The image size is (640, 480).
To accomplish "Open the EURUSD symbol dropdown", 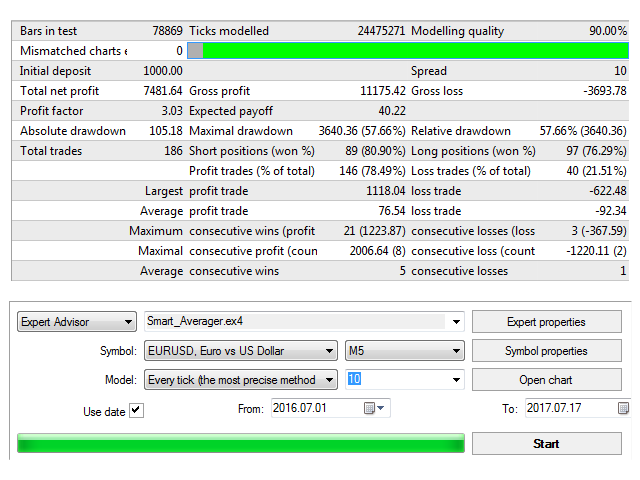I will click(x=241, y=351).
